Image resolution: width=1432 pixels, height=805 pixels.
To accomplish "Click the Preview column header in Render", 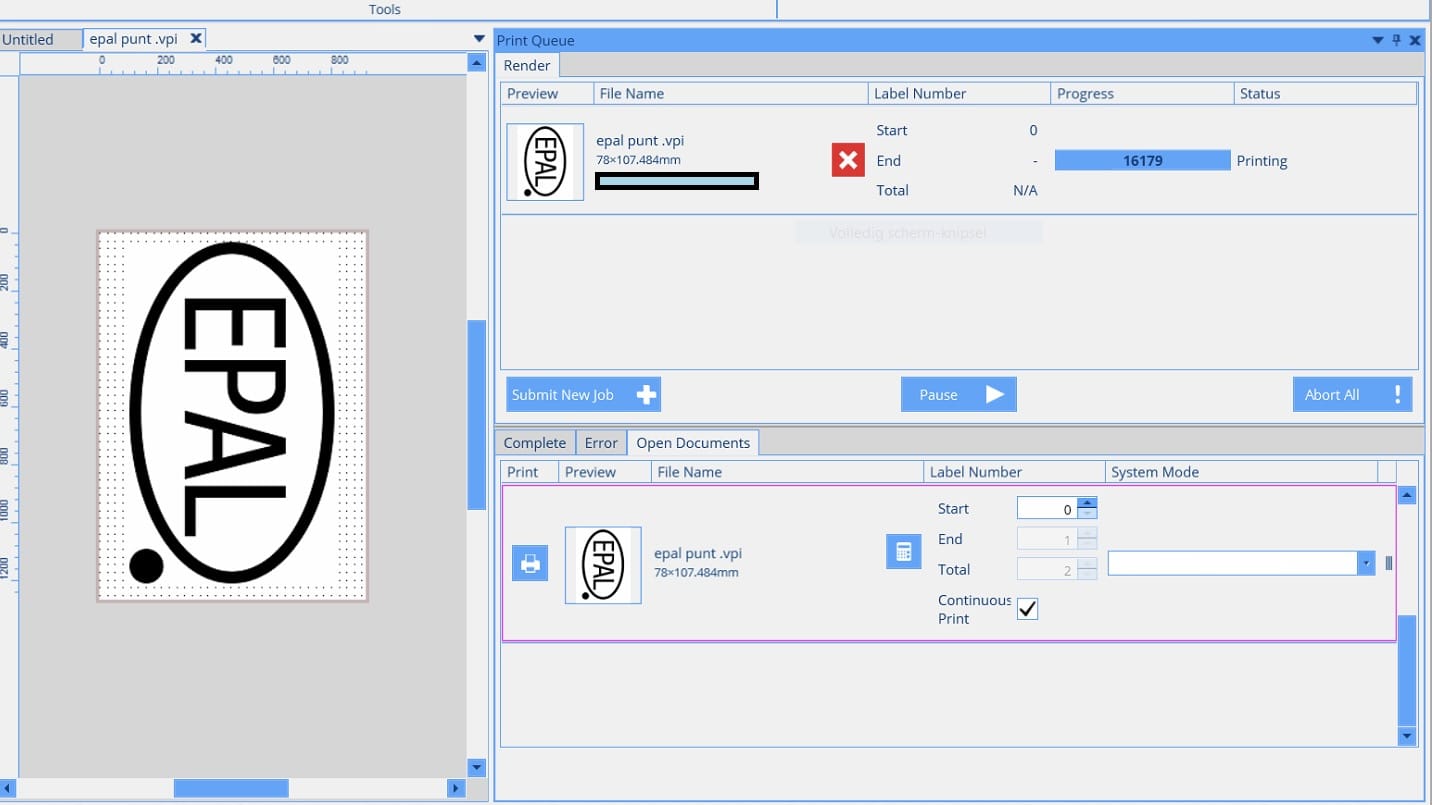I will pos(547,93).
